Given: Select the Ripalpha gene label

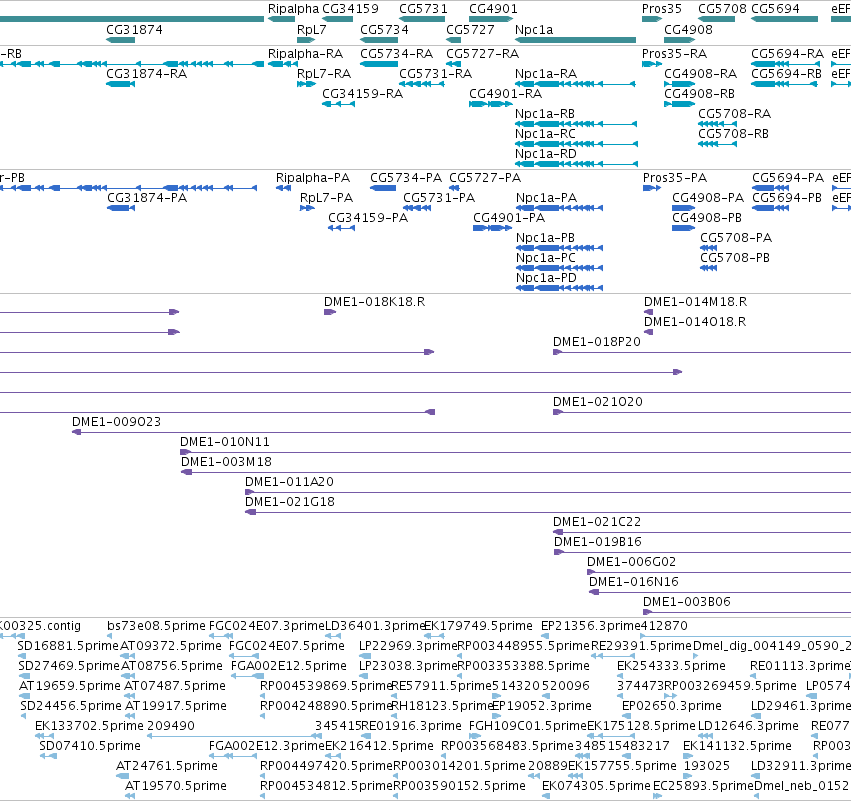Looking at the screenshot, I should [x=293, y=9].
